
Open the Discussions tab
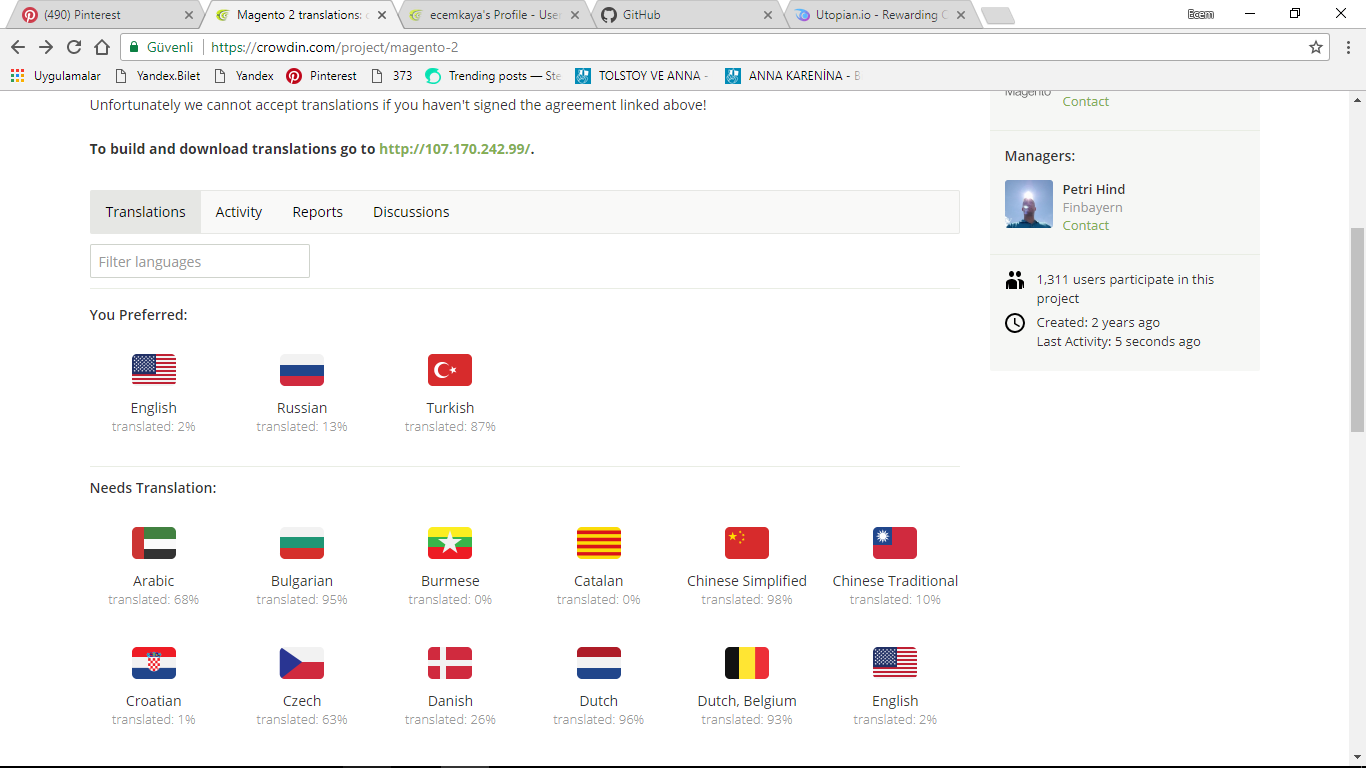coord(411,212)
